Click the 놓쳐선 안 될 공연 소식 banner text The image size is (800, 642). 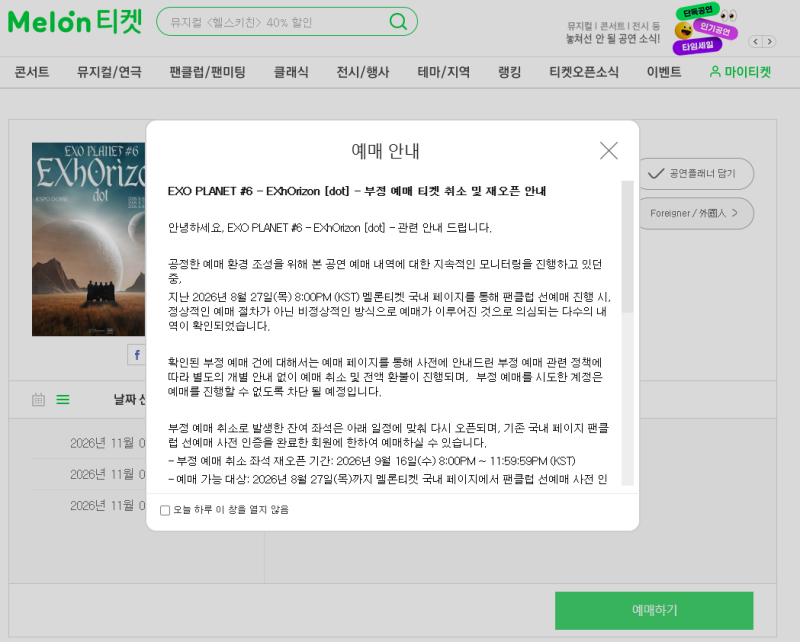point(612,39)
